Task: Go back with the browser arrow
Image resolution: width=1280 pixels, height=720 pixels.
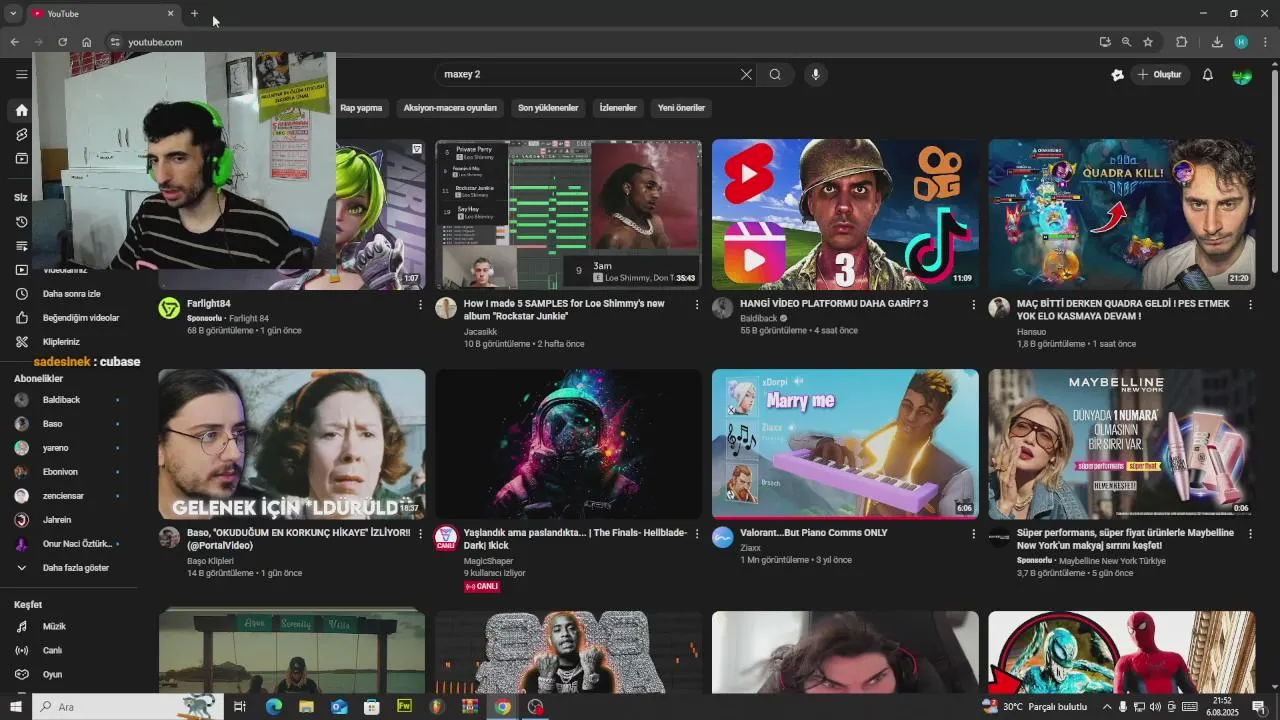Action: pos(14,42)
